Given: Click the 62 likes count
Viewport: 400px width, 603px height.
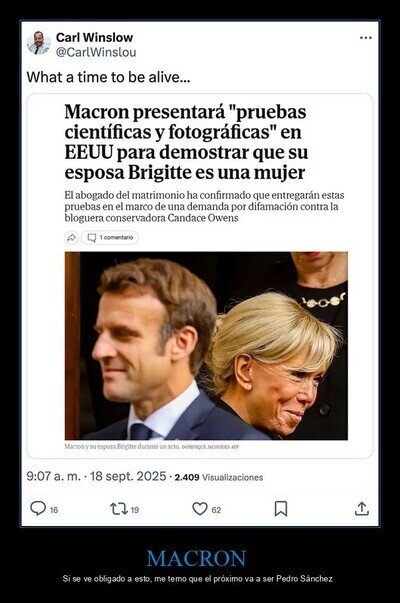Looking at the screenshot, I should (x=217, y=510).
